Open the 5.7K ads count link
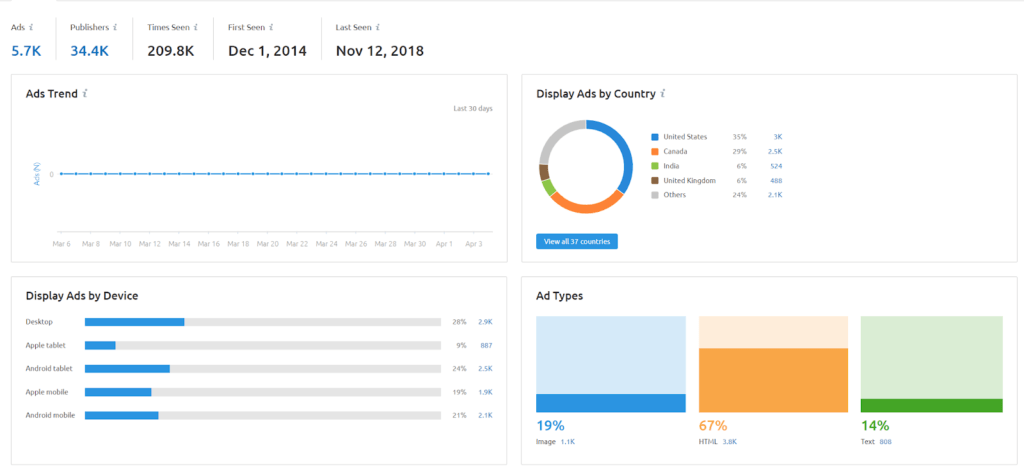The height and width of the screenshot is (471, 1024). [x=26, y=50]
